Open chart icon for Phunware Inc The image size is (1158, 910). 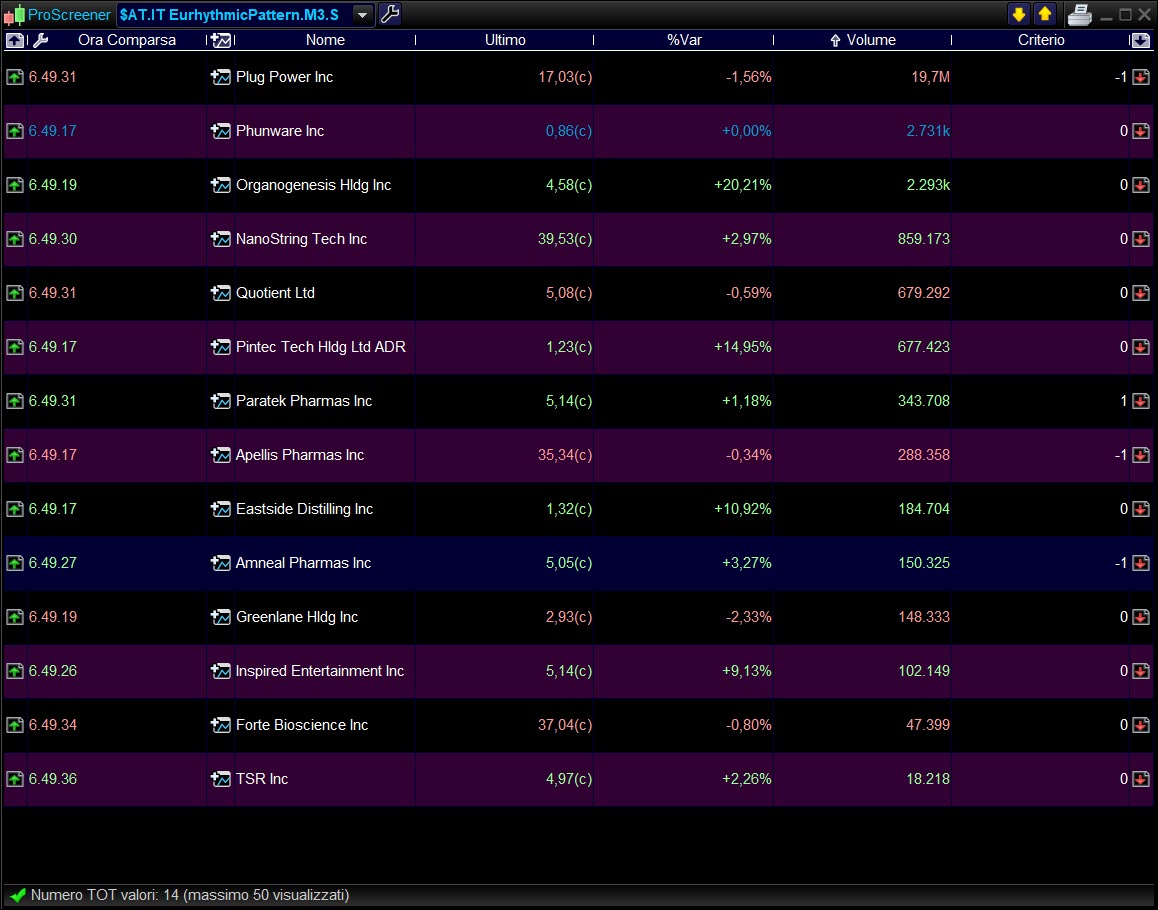coord(220,131)
